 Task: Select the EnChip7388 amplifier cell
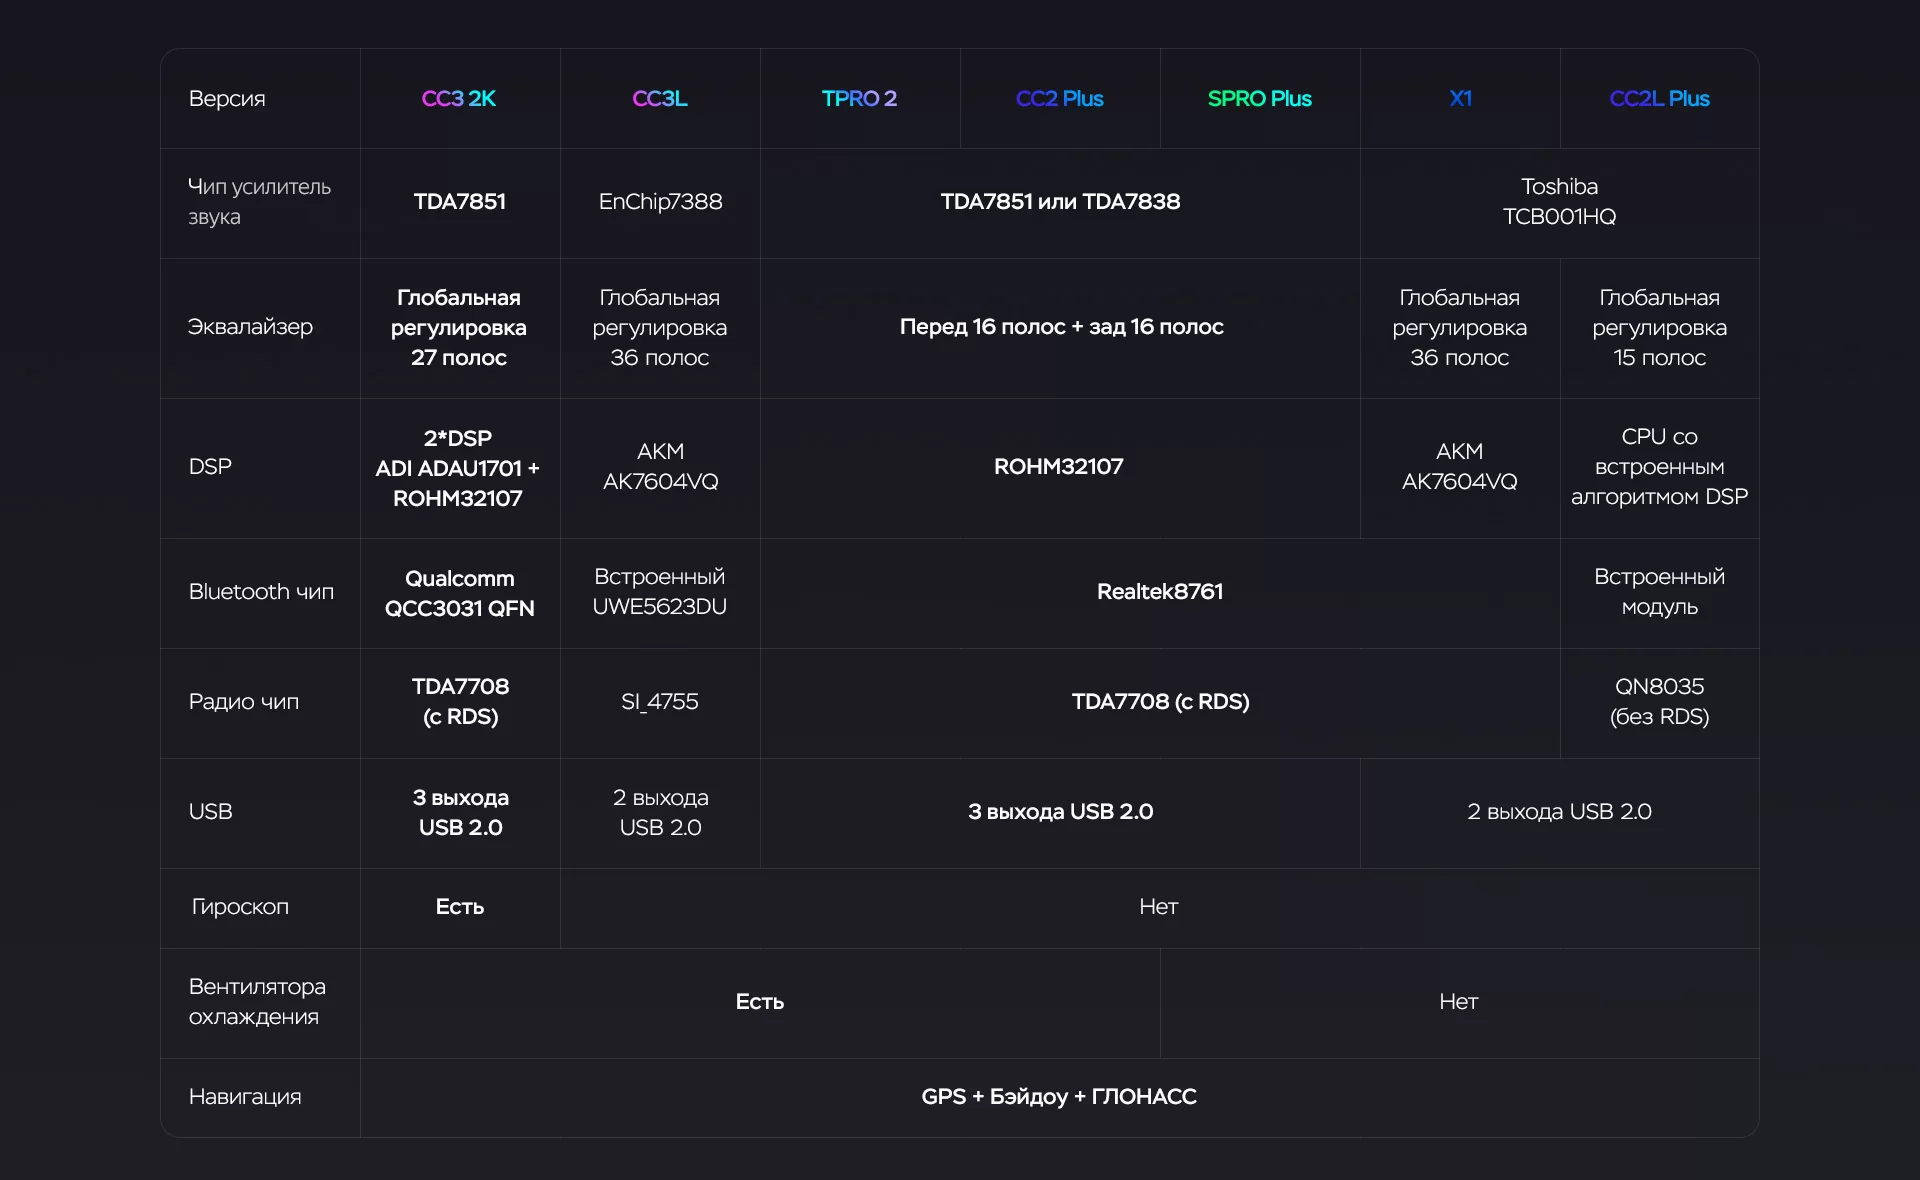660,202
